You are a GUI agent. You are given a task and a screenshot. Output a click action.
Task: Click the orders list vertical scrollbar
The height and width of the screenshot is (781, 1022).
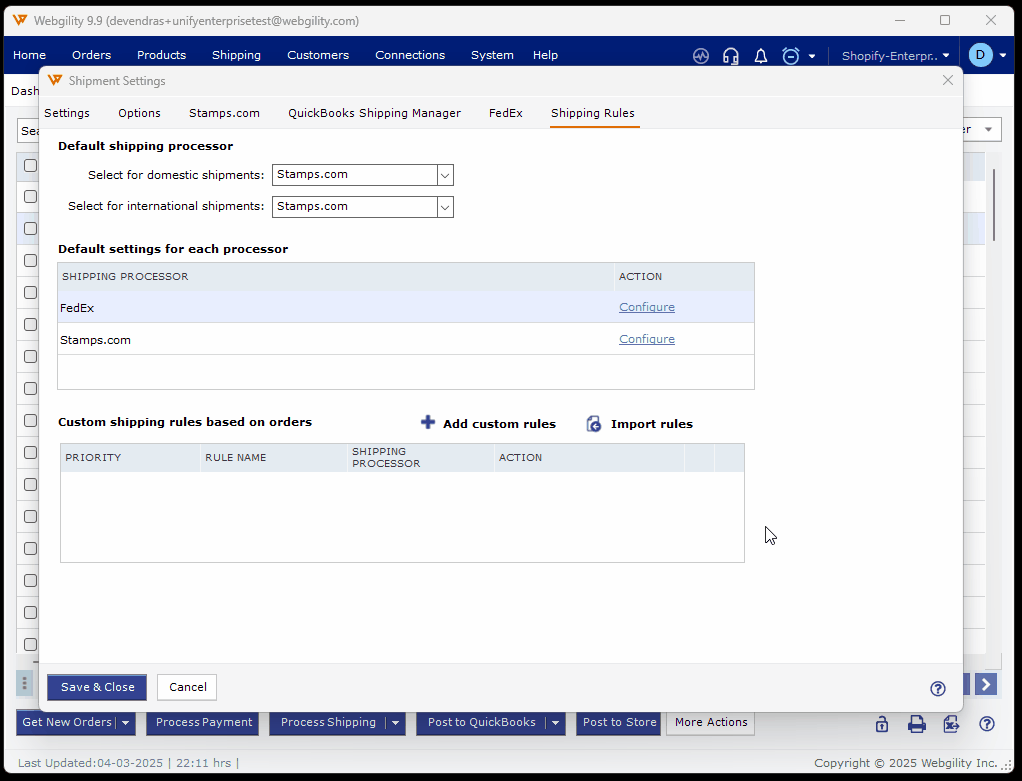click(x=994, y=205)
